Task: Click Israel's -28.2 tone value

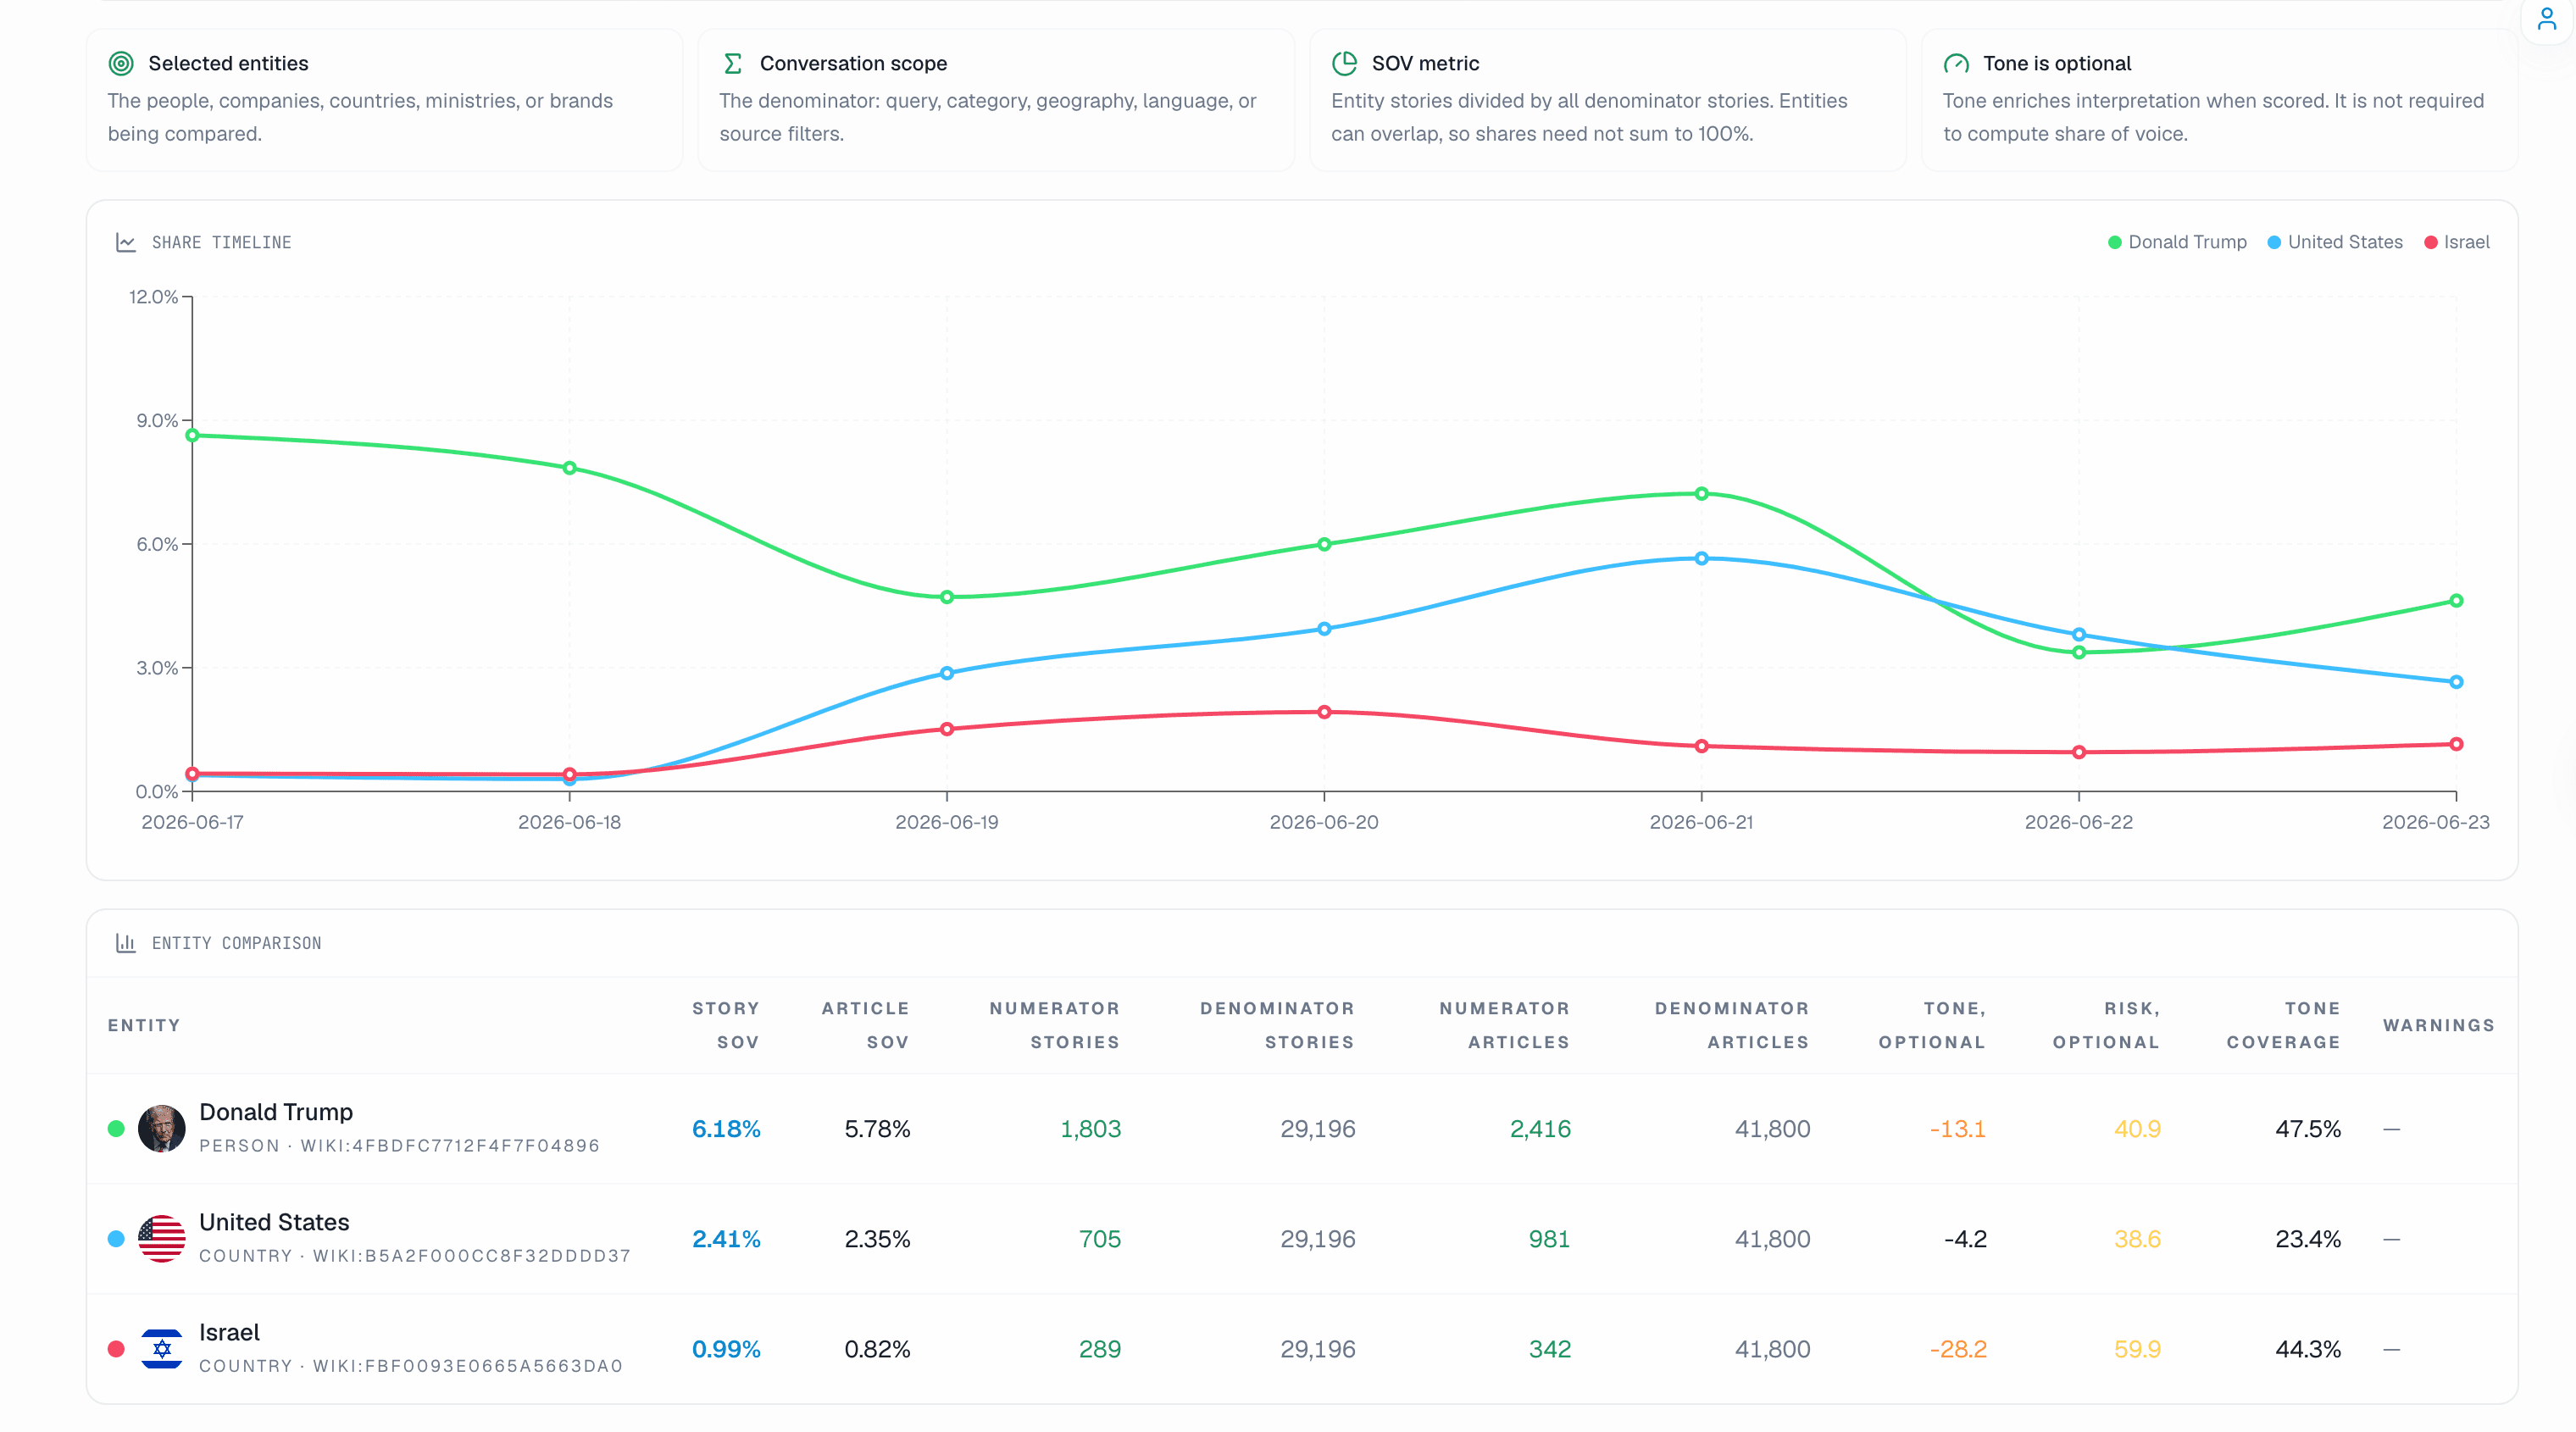Action: coord(1957,1348)
